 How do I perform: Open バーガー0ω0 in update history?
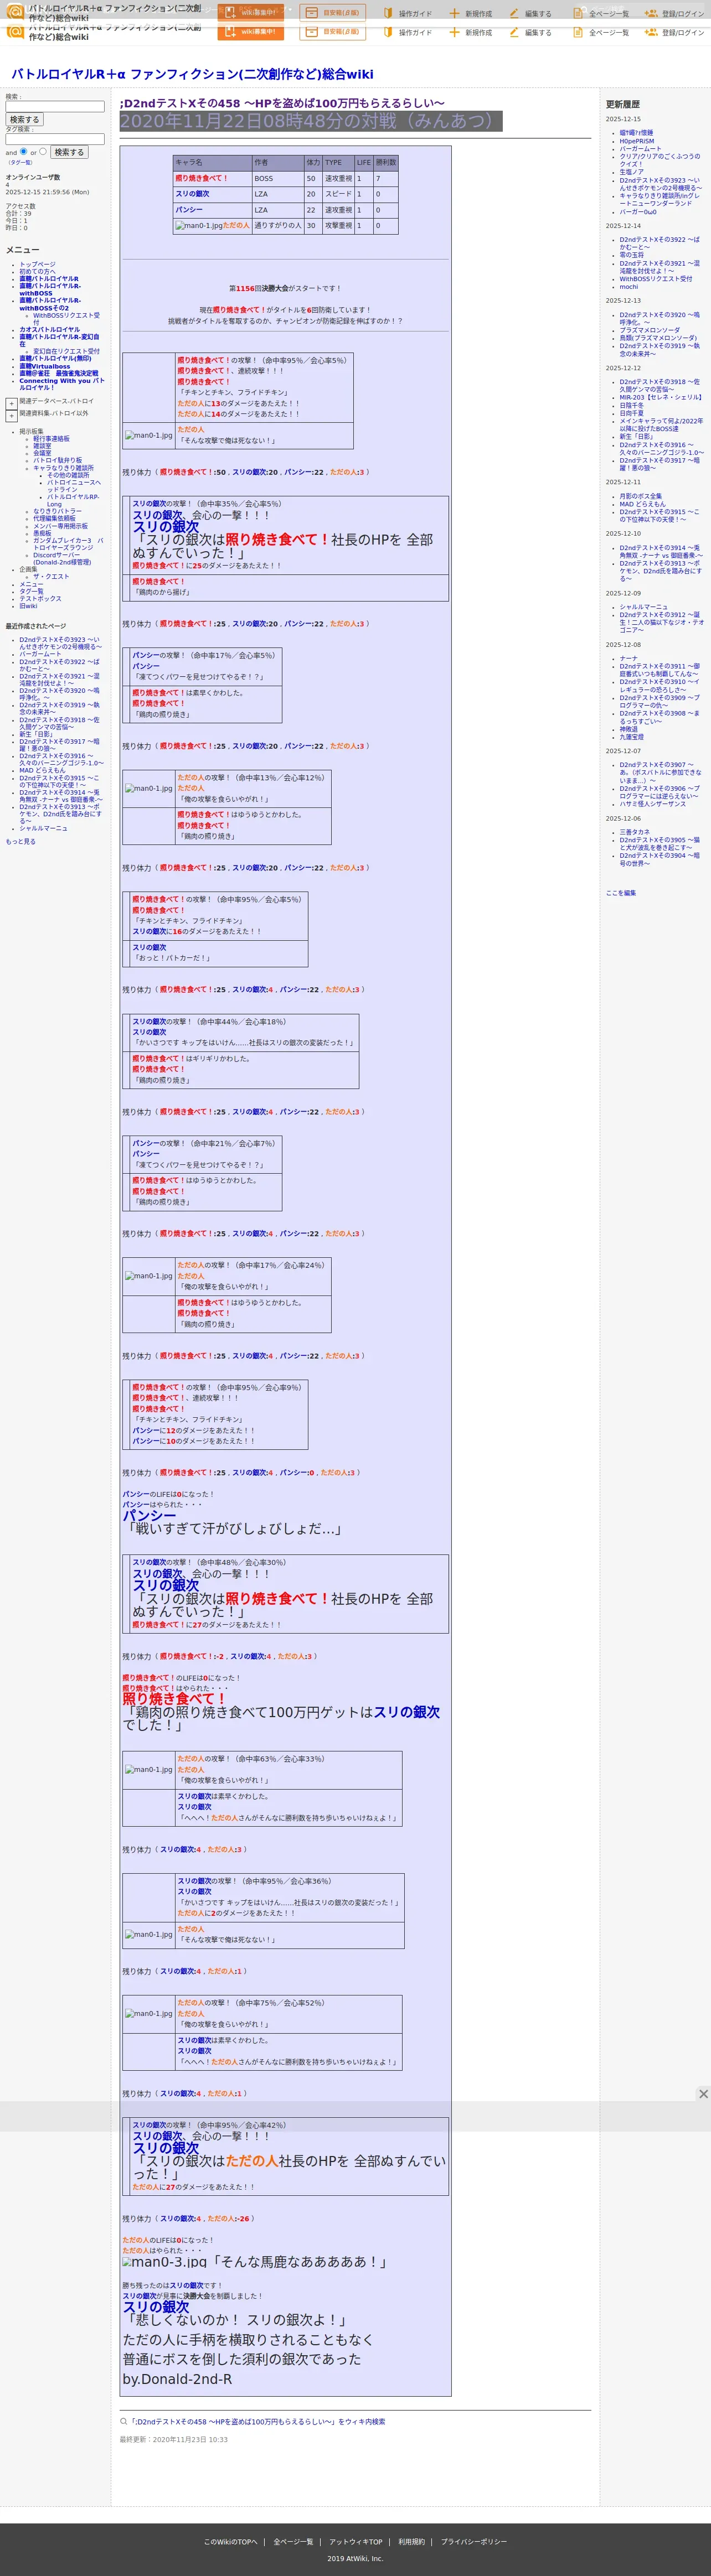[638, 212]
